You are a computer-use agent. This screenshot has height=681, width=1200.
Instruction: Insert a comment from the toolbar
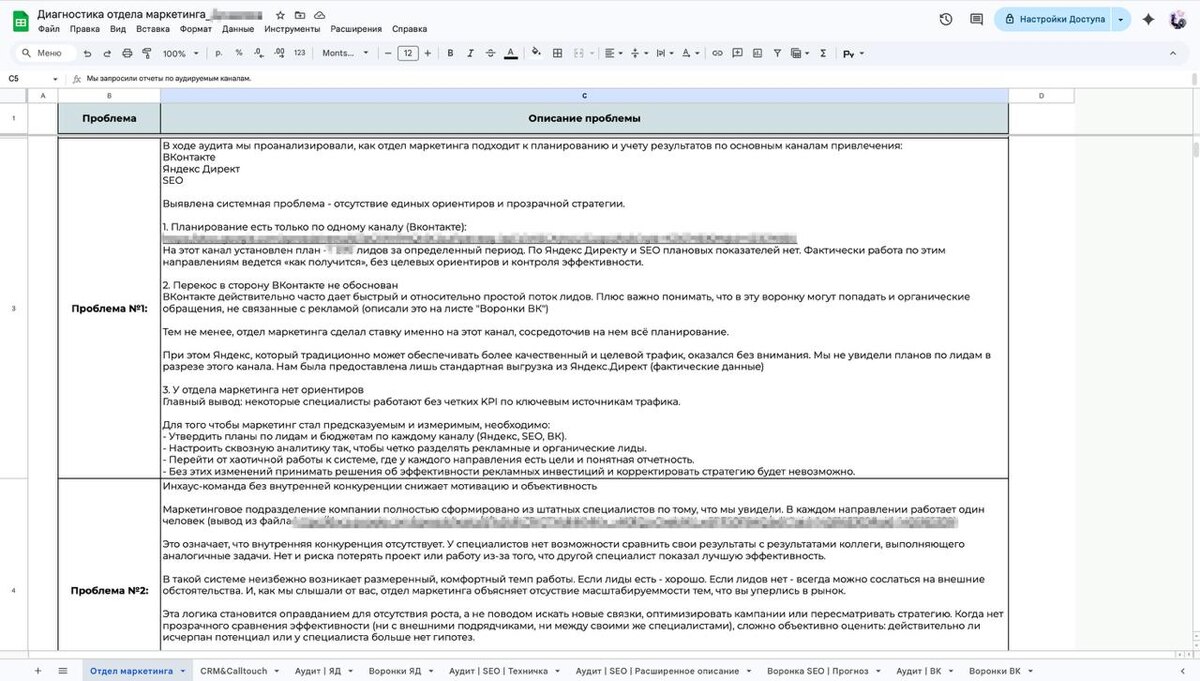[x=736, y=53]
